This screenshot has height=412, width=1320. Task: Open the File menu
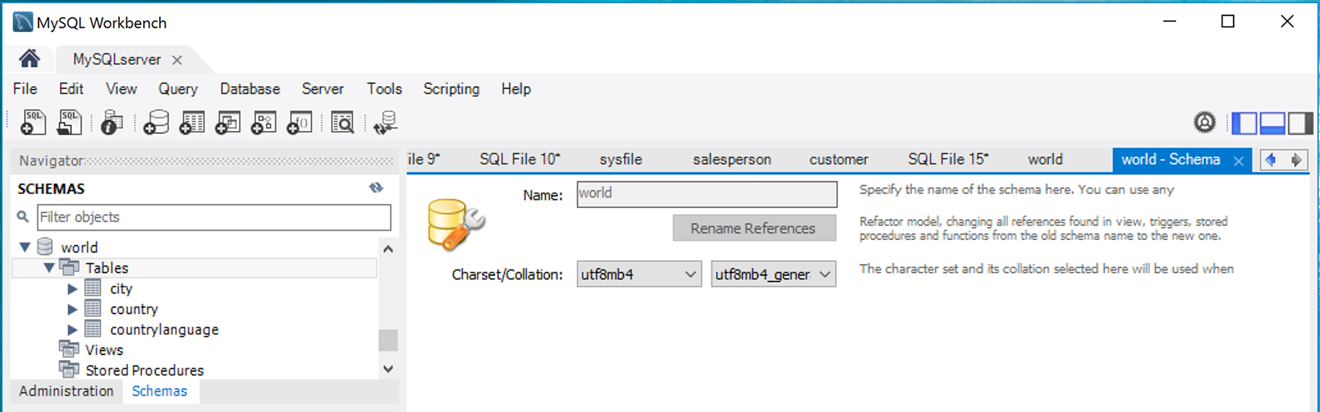tap(25, 89)
